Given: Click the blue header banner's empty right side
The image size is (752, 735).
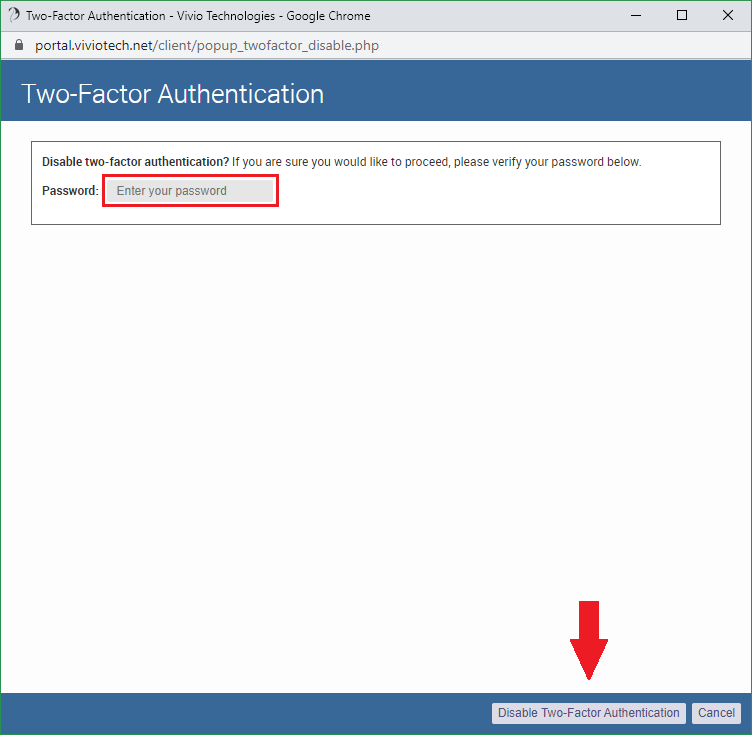Looking at the screenshot, I should pos(560,94).
